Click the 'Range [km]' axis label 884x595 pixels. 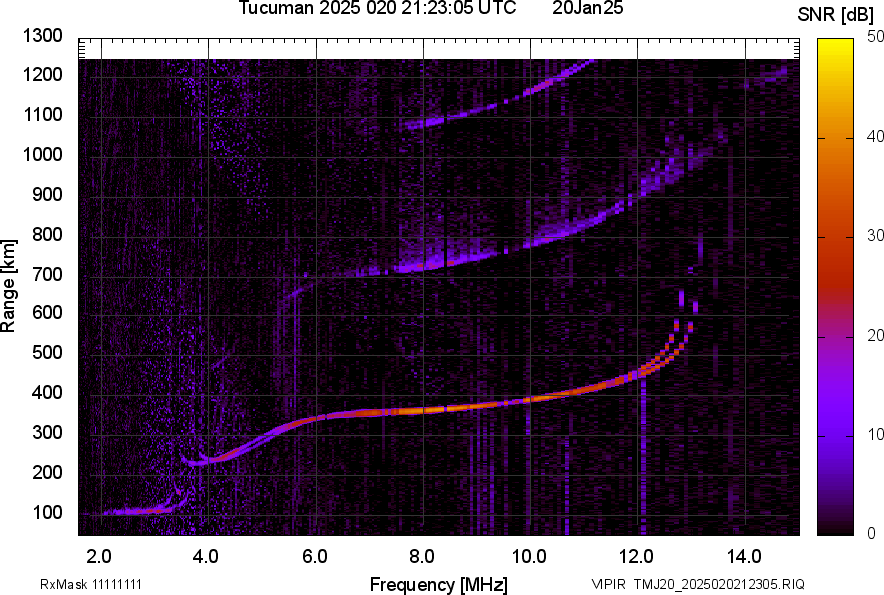click(8, 286)
